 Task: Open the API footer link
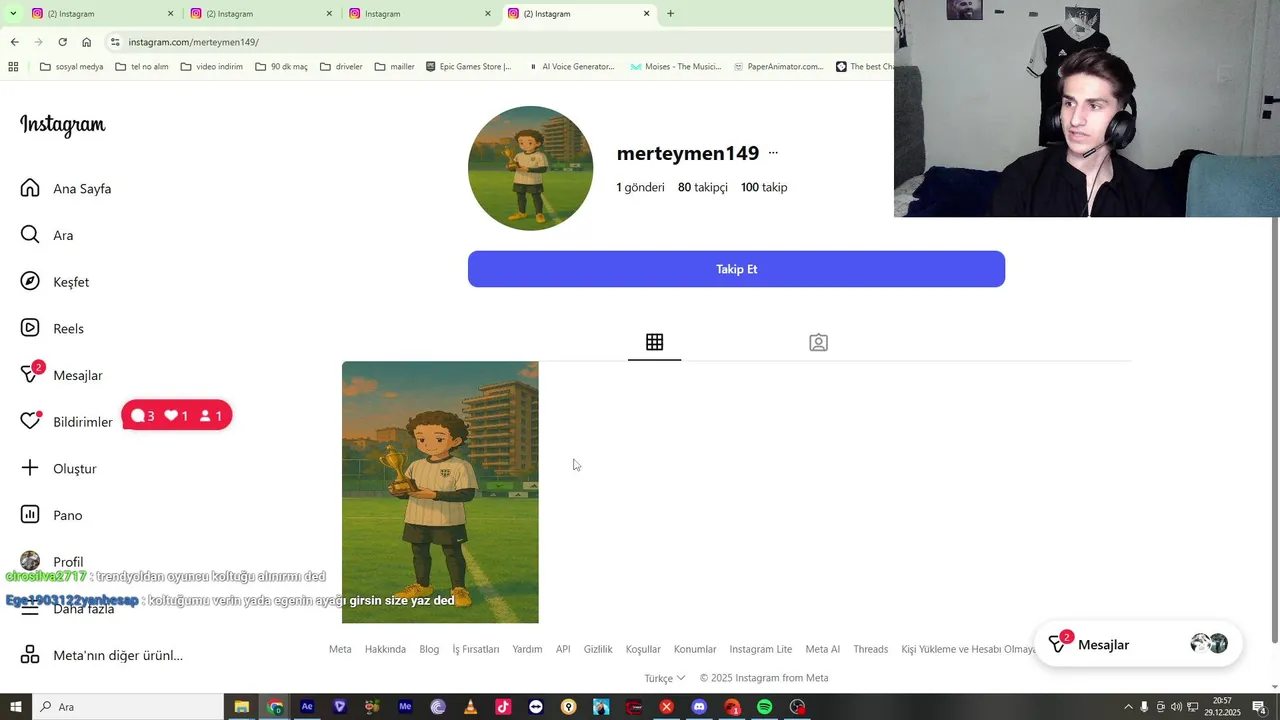563,649
